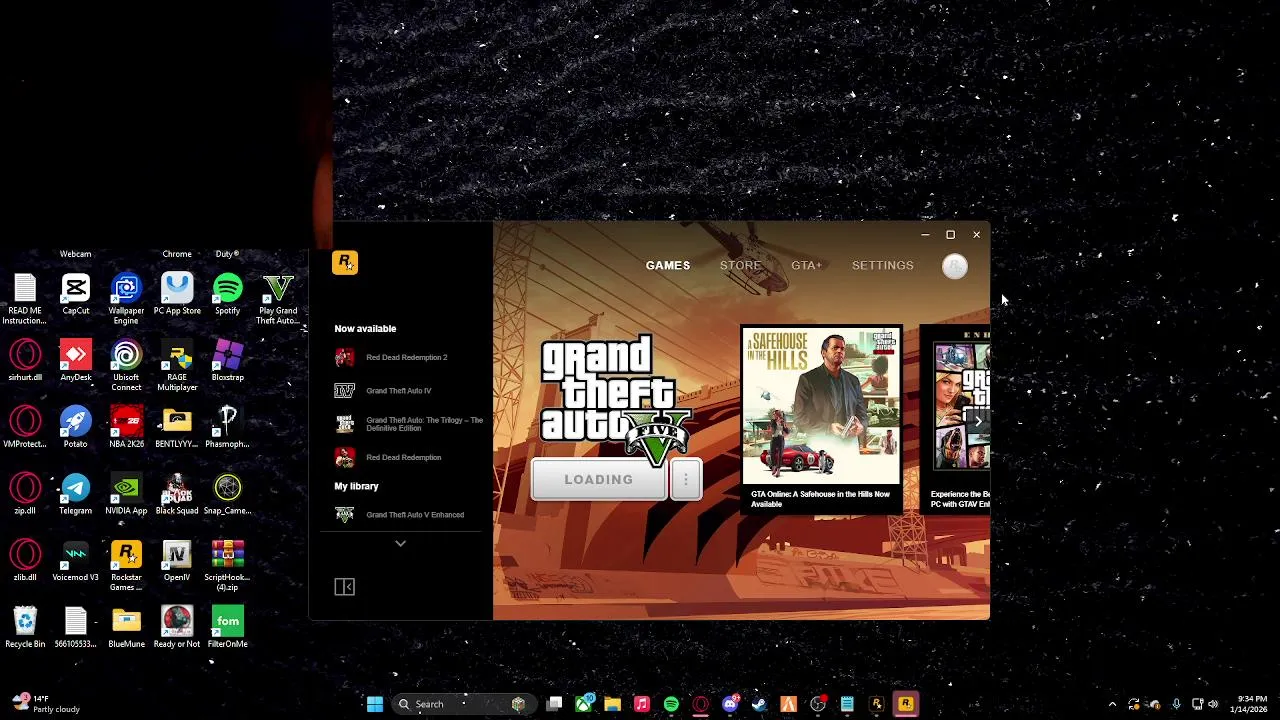Open the GAMES tab
Viewport: 1280px width, 720px height.
point(668,265)
